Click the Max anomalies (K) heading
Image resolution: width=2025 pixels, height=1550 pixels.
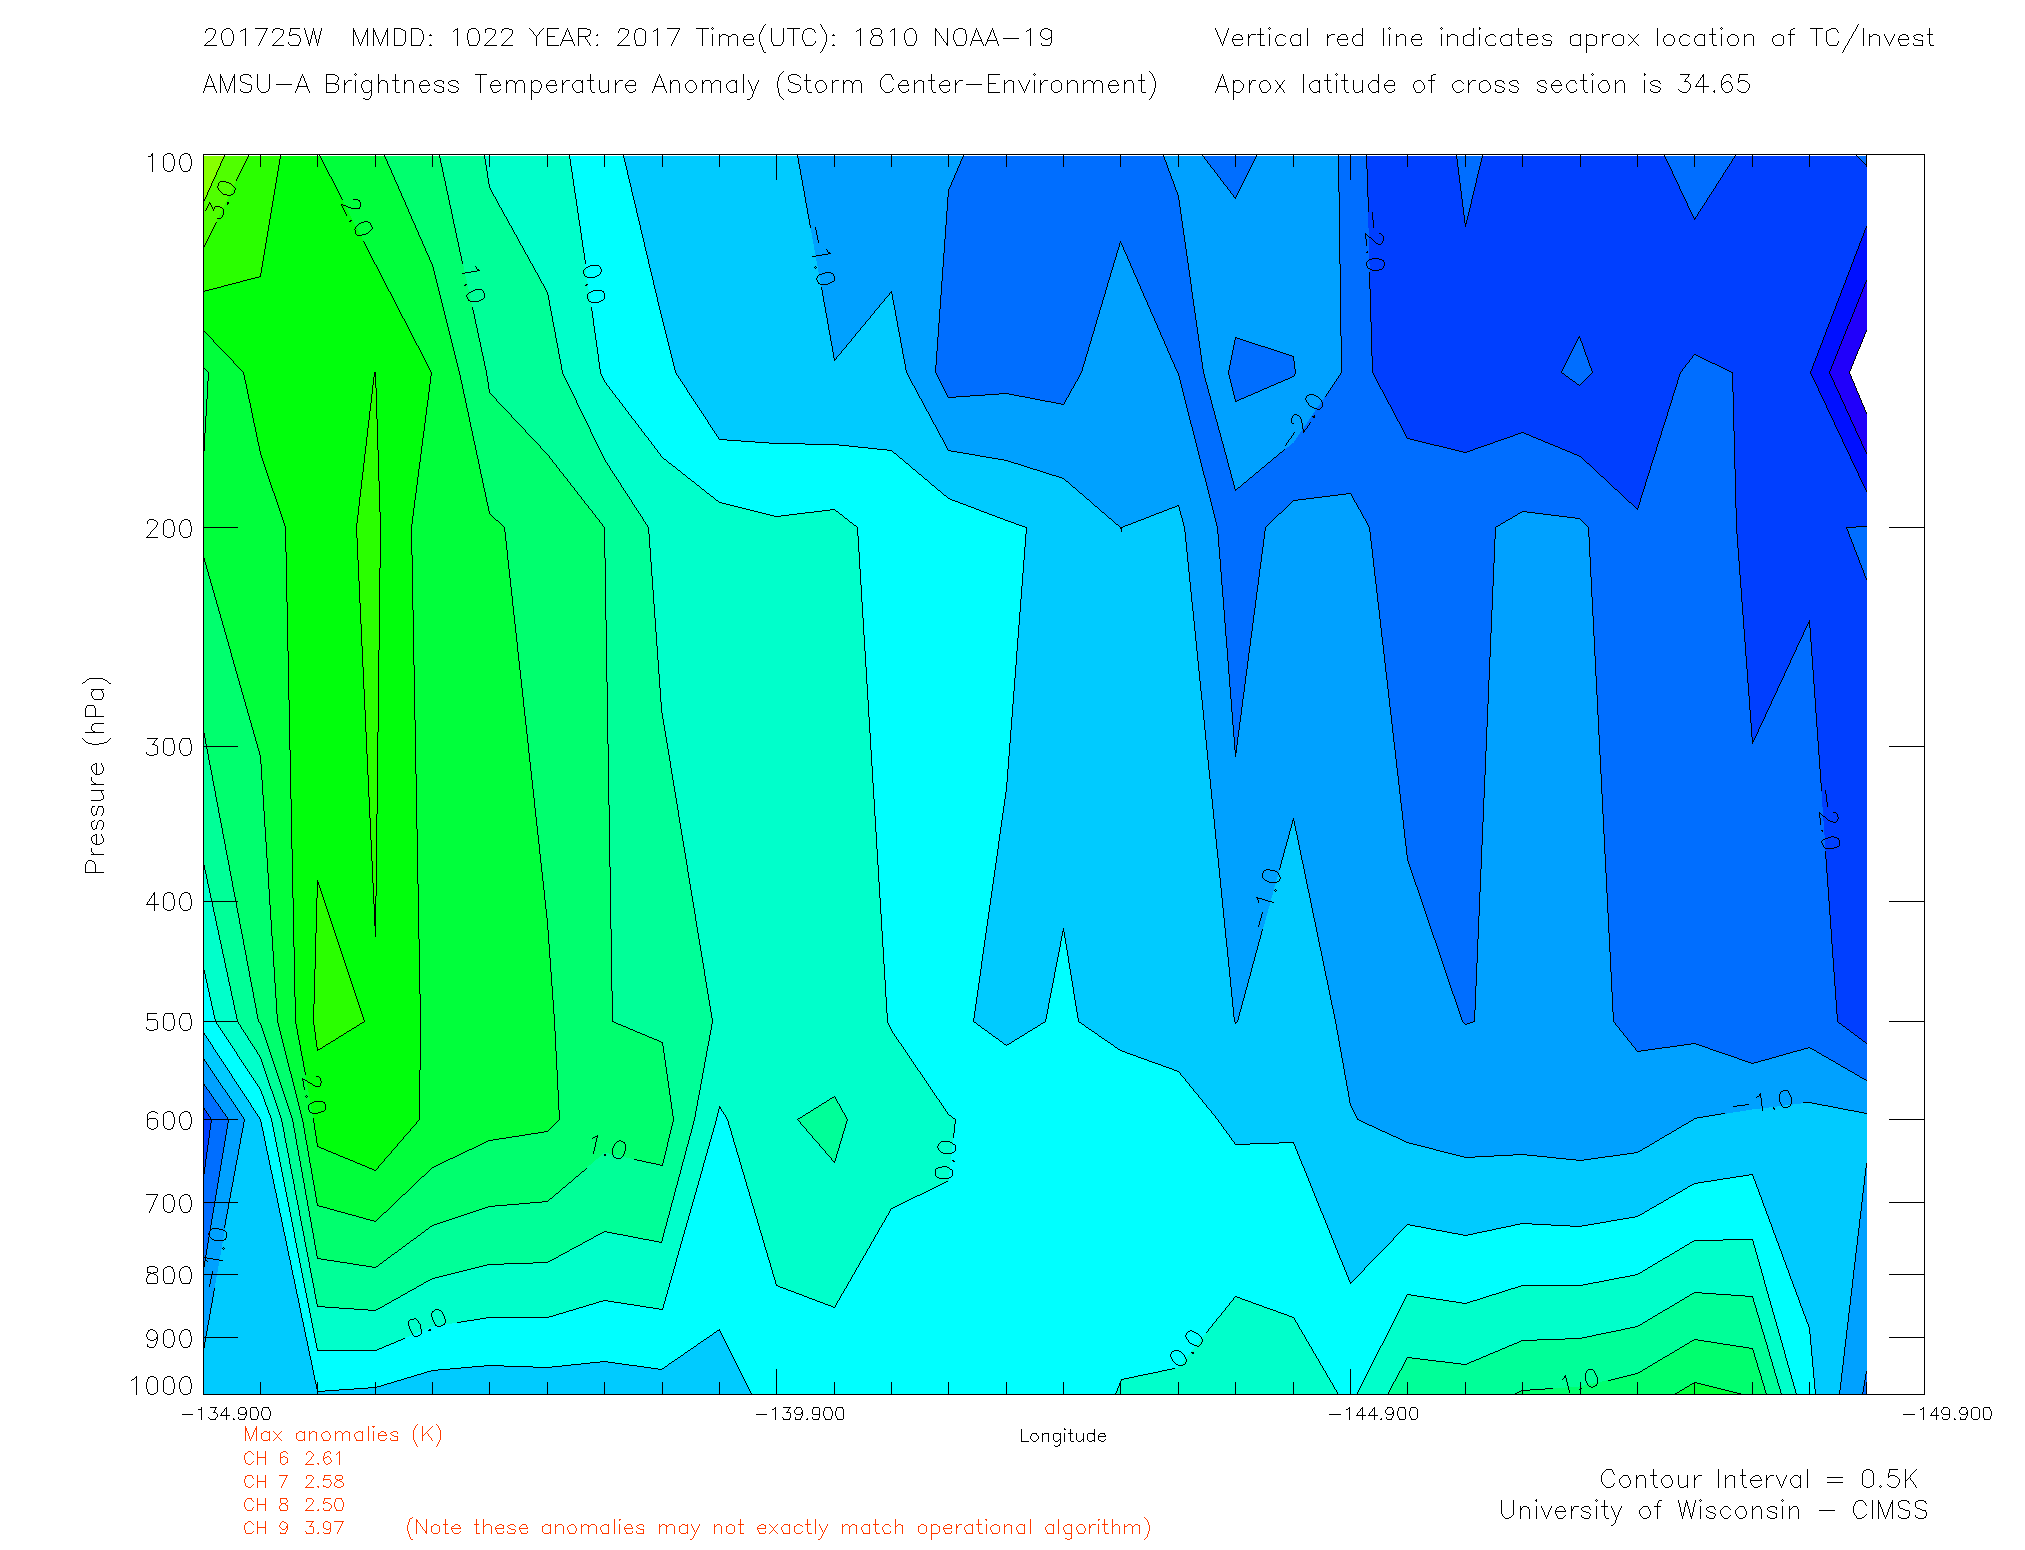(342, 1435)
